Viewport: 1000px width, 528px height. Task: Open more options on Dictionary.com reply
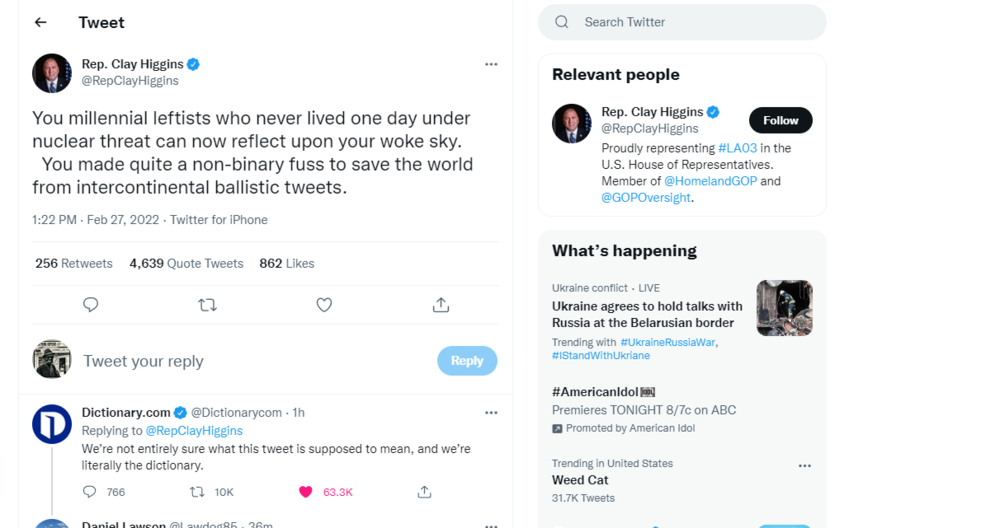tap(491, 412)
